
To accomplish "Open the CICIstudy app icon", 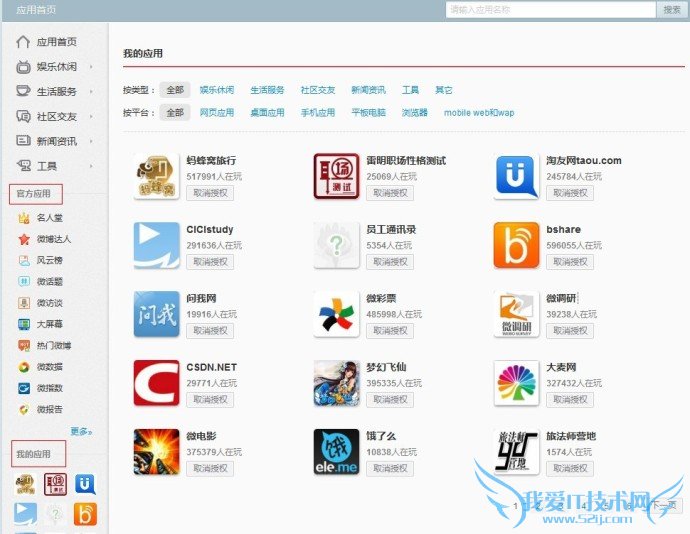I will 157,245.
